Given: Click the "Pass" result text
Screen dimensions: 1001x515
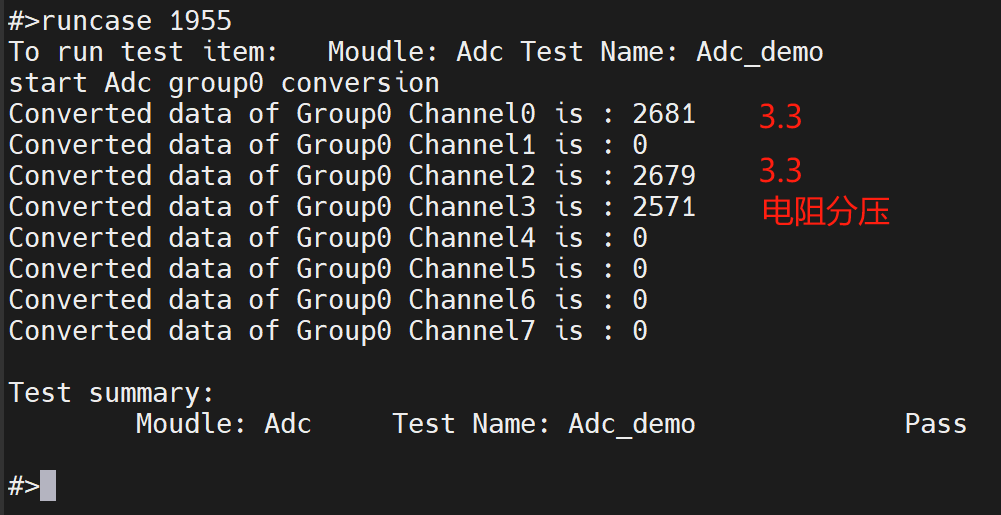Looking at the screenshot, I should 935,424.
